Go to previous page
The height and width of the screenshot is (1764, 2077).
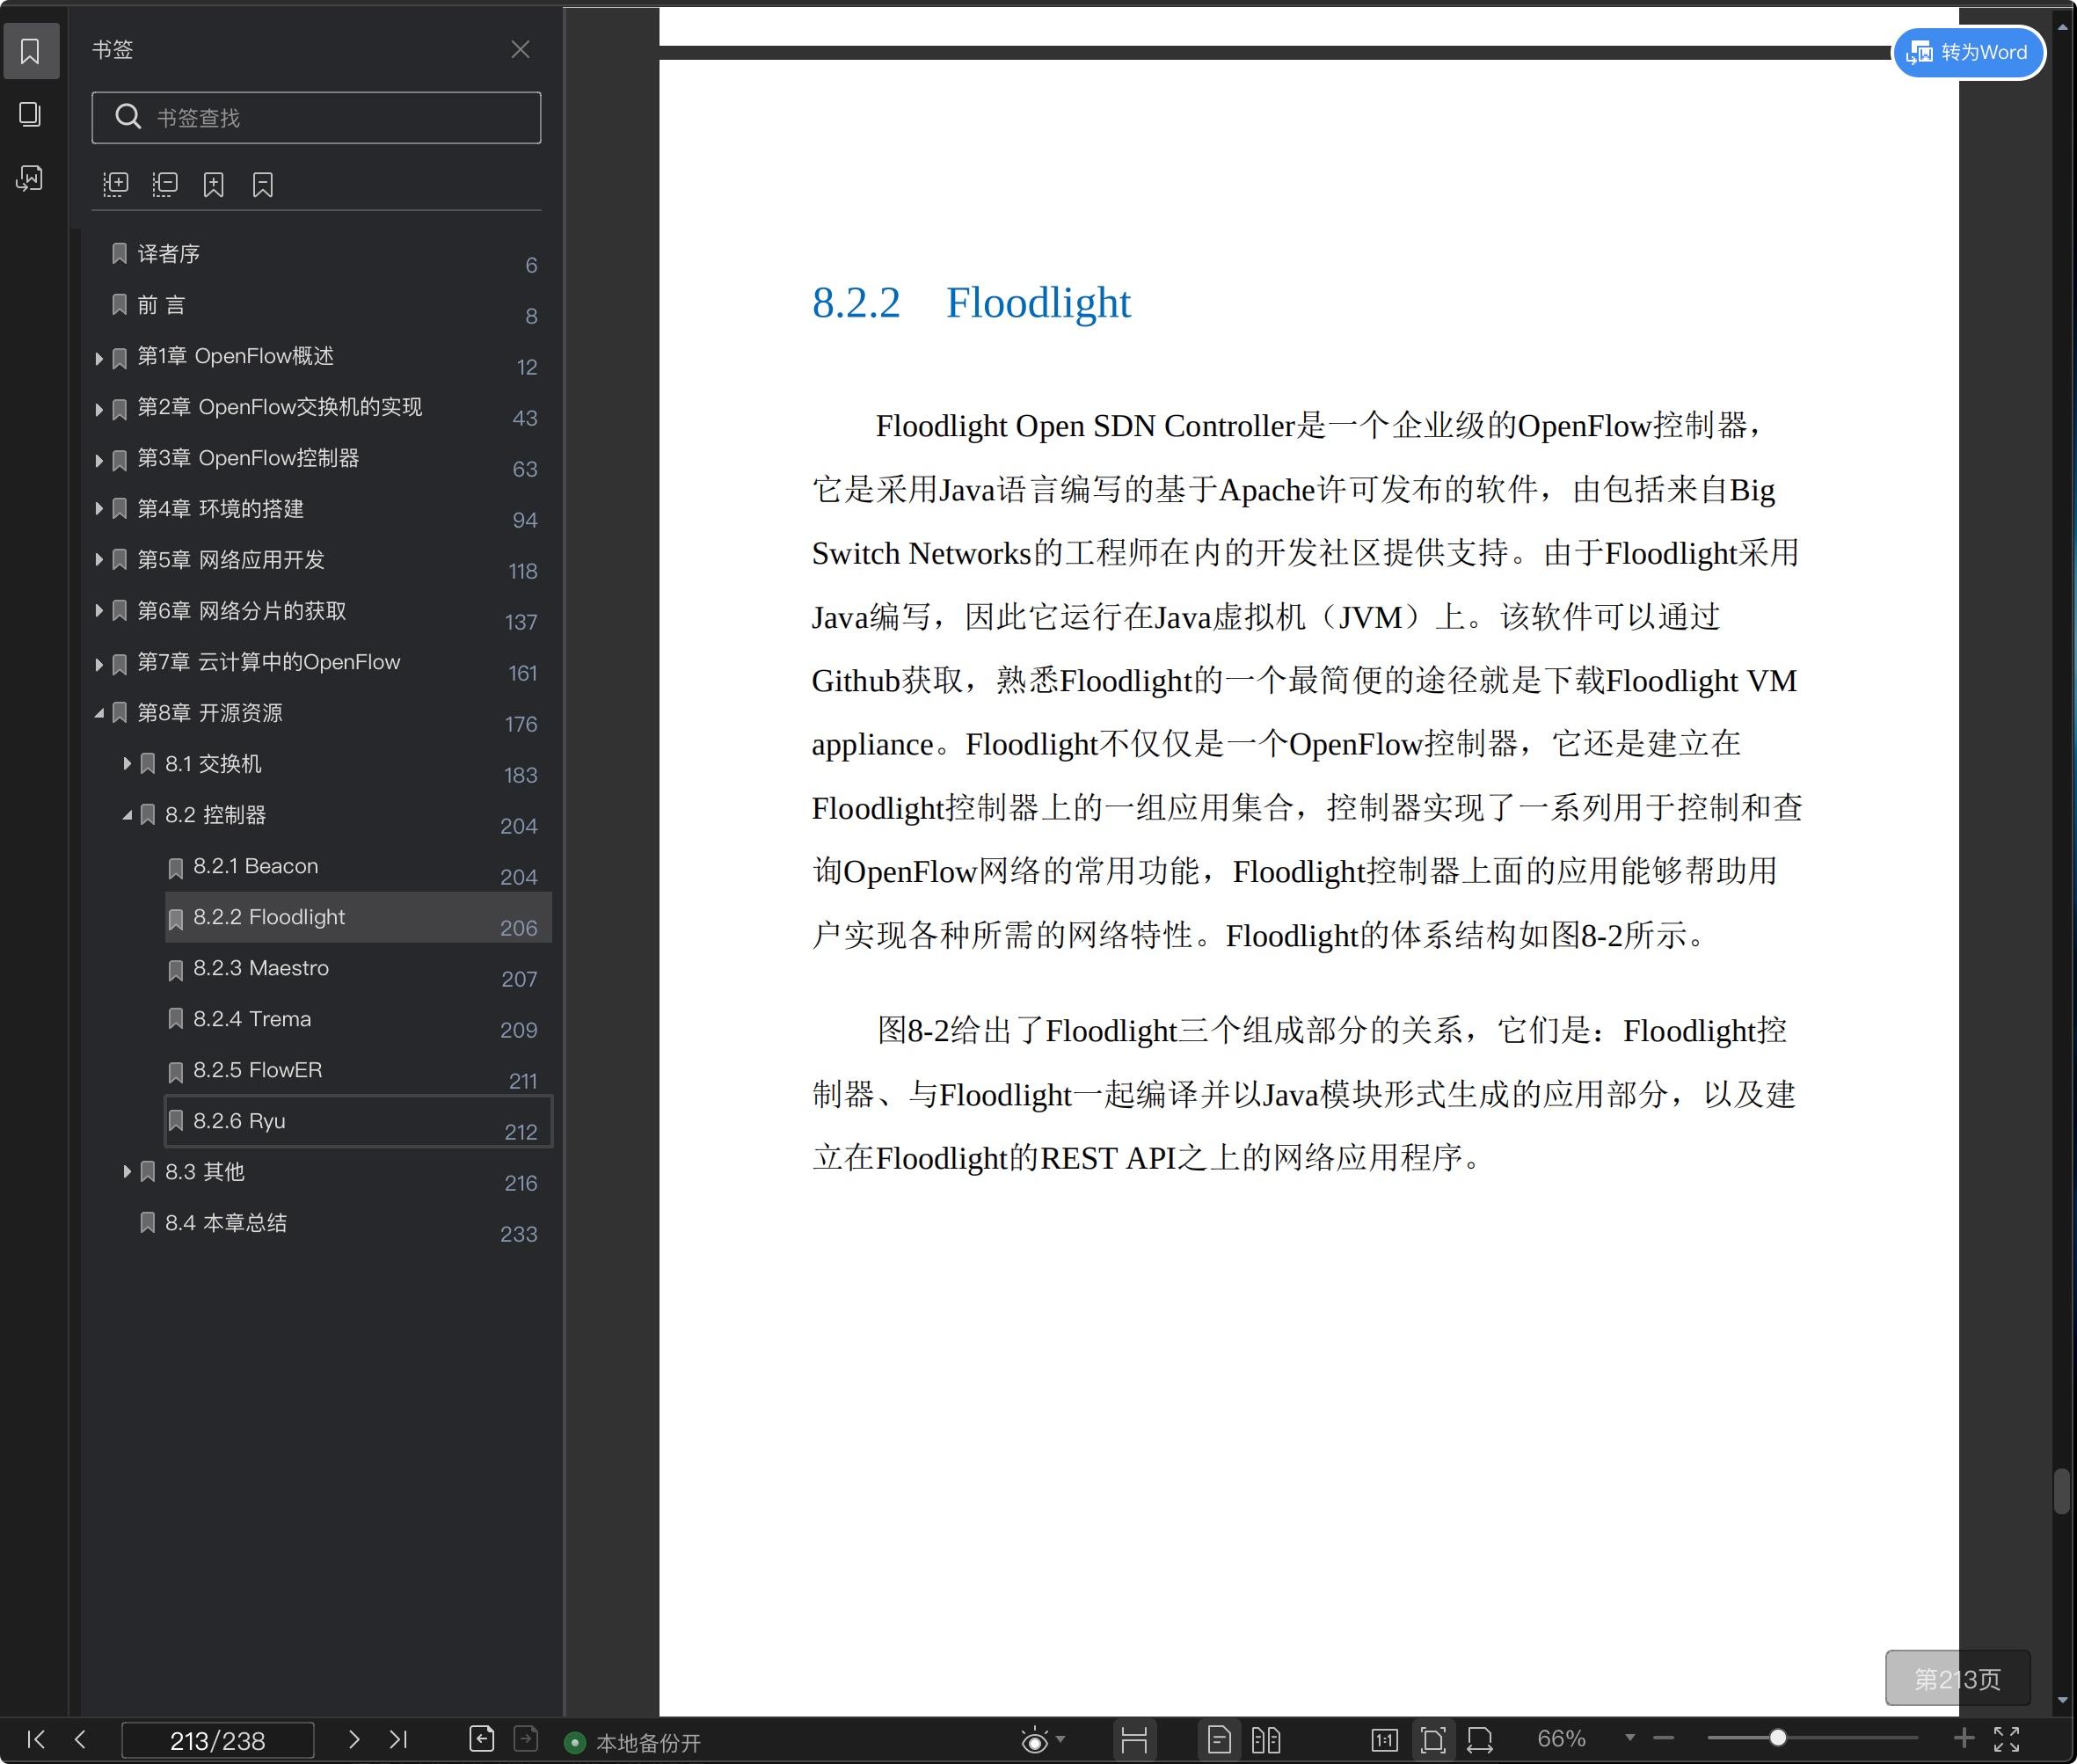(x=80, y=1740)
